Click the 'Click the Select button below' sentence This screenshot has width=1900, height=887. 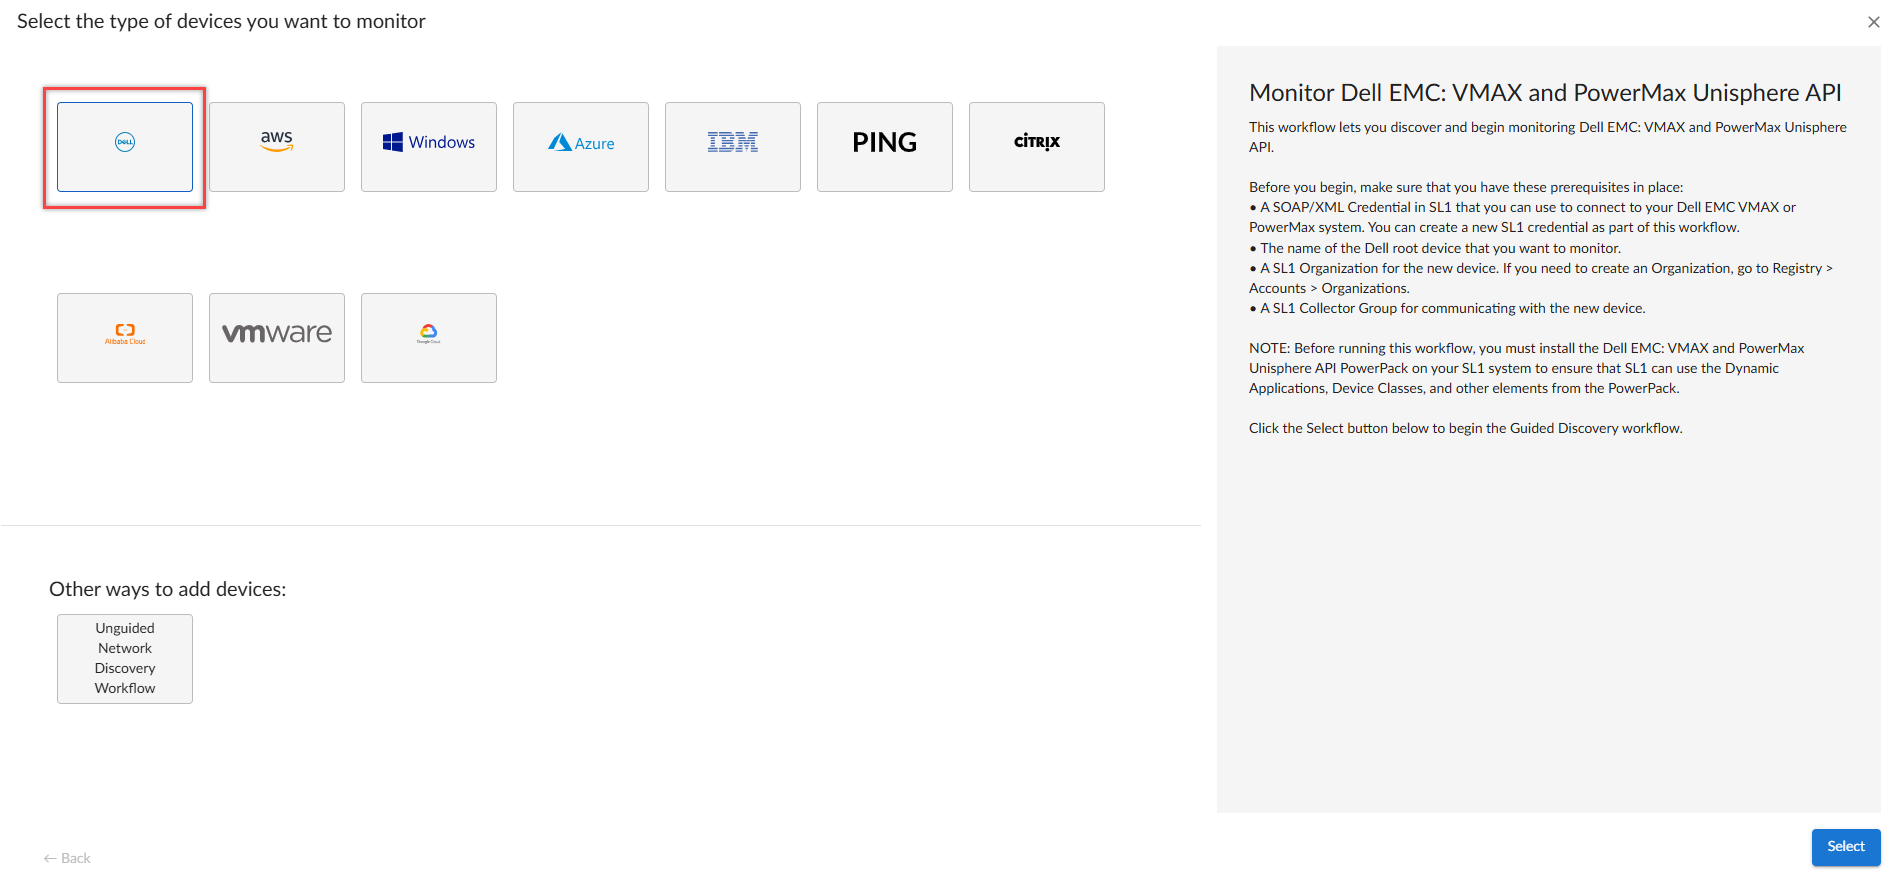coord(1466,428)
